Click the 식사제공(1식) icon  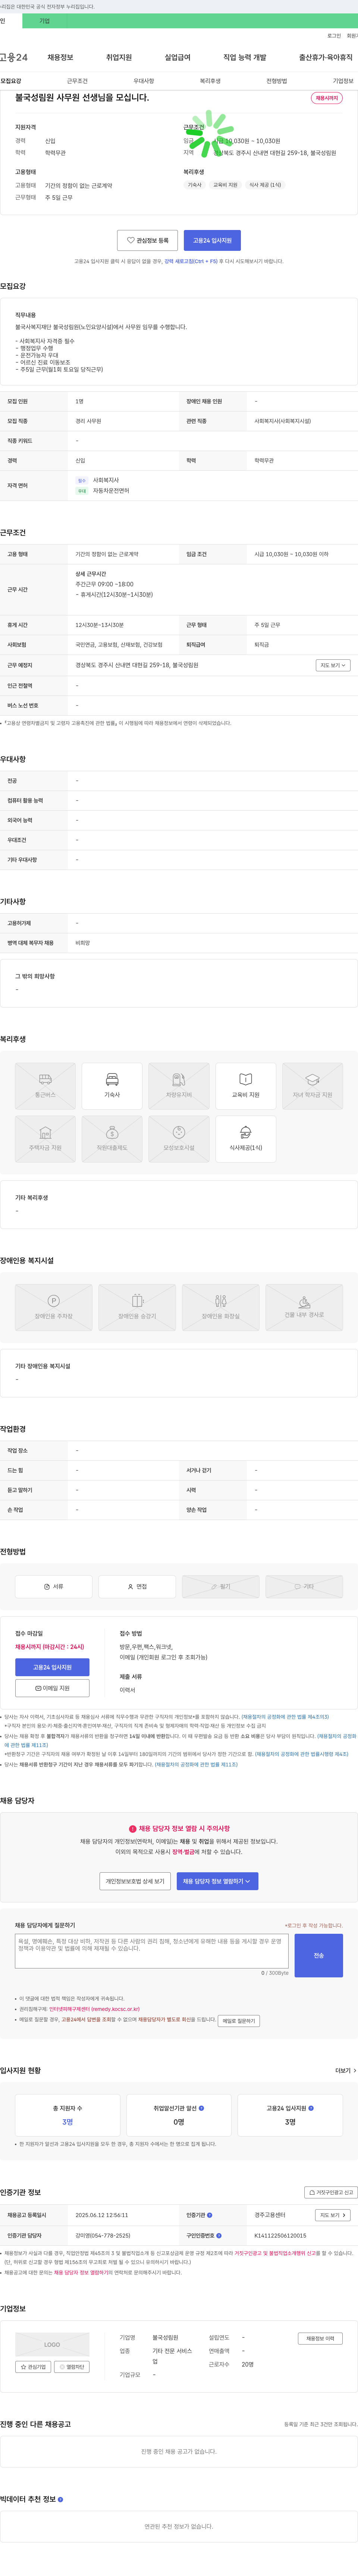246,1139
